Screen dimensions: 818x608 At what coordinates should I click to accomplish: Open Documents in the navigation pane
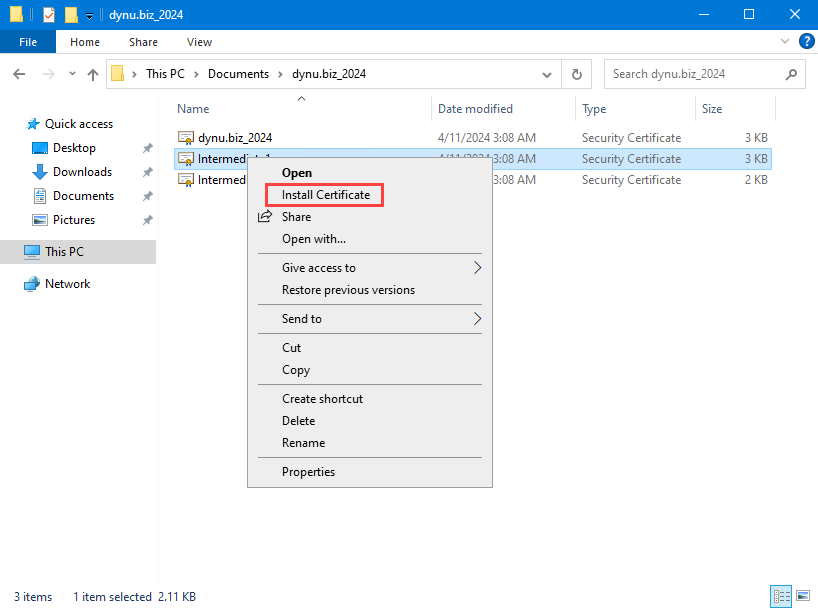(x=83, y=196)
